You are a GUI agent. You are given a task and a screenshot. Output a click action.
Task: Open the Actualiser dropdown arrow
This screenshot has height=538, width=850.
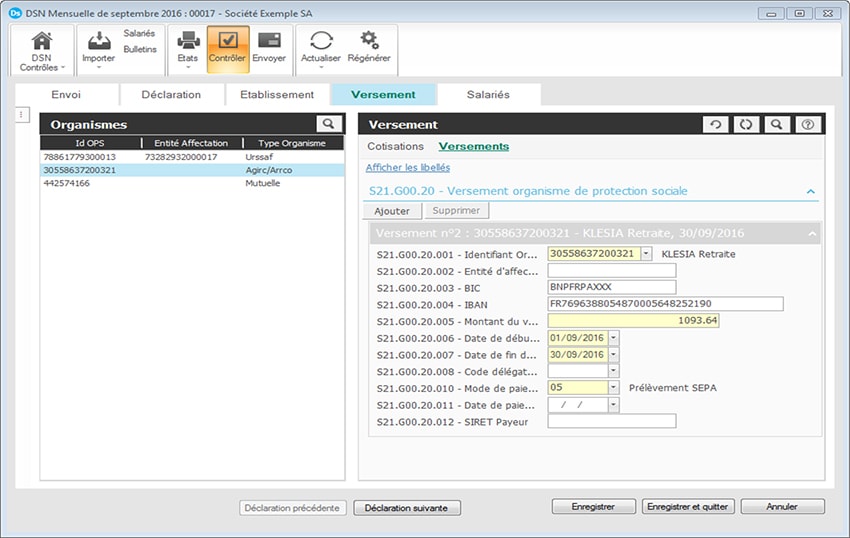coord(321,67)
